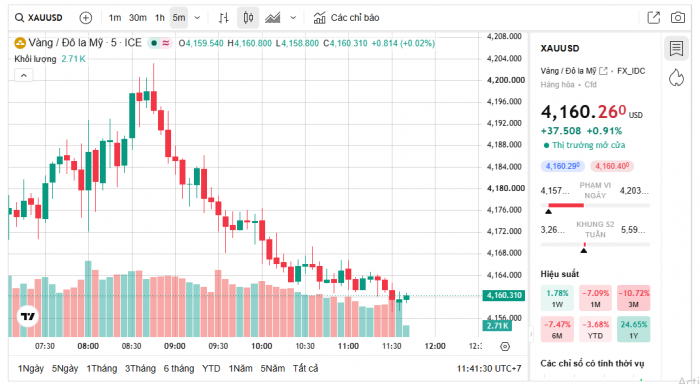Open chart settings gear near time axis
The width and height of the screenshot is (700, 384).
[x=505, y=346]
